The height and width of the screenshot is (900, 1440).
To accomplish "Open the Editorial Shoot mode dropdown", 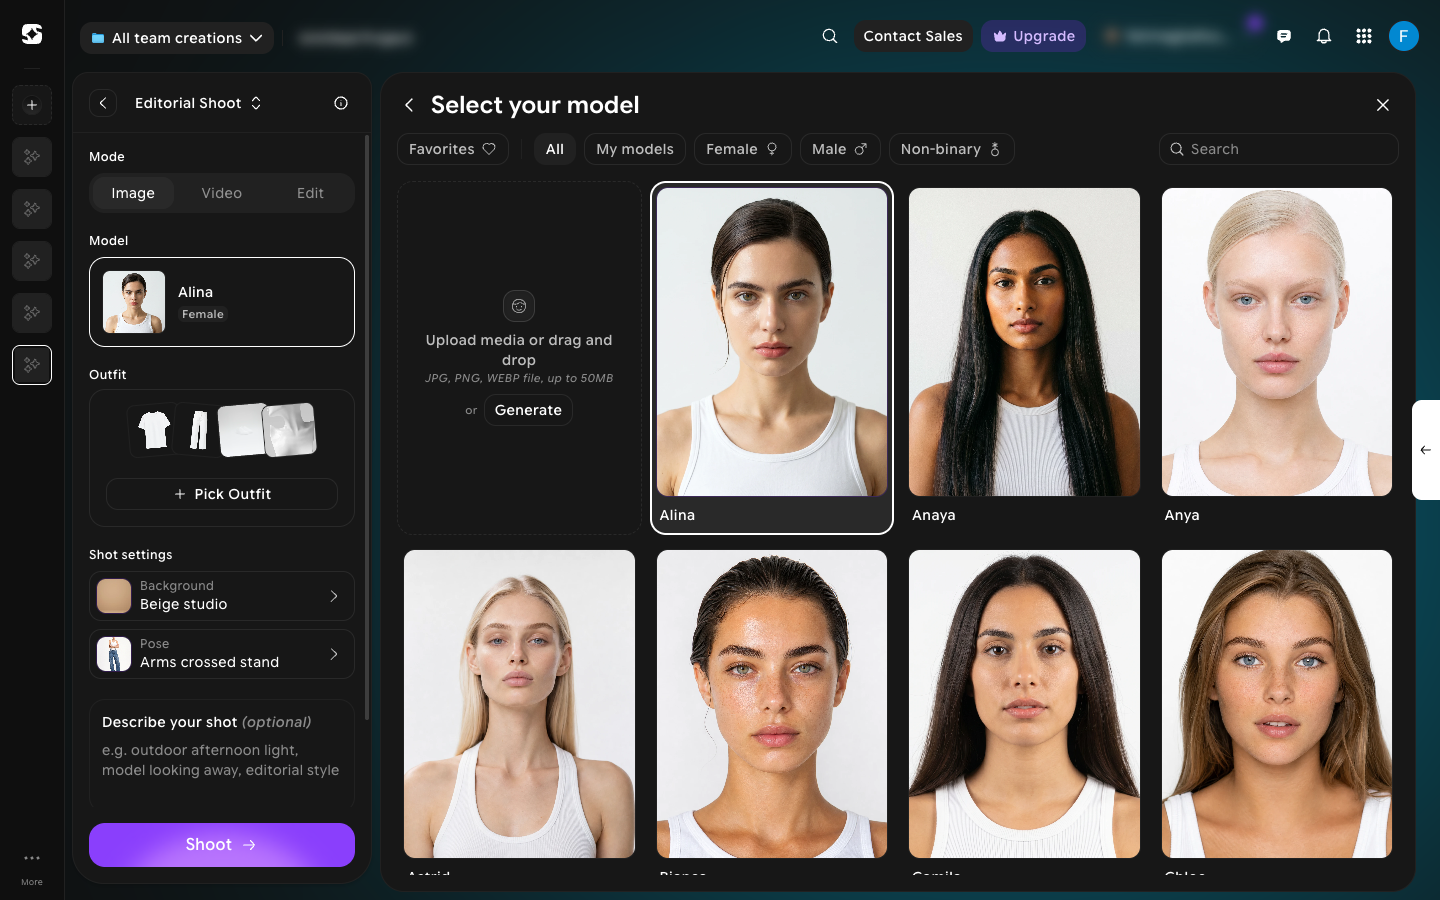I will point(199,103).
